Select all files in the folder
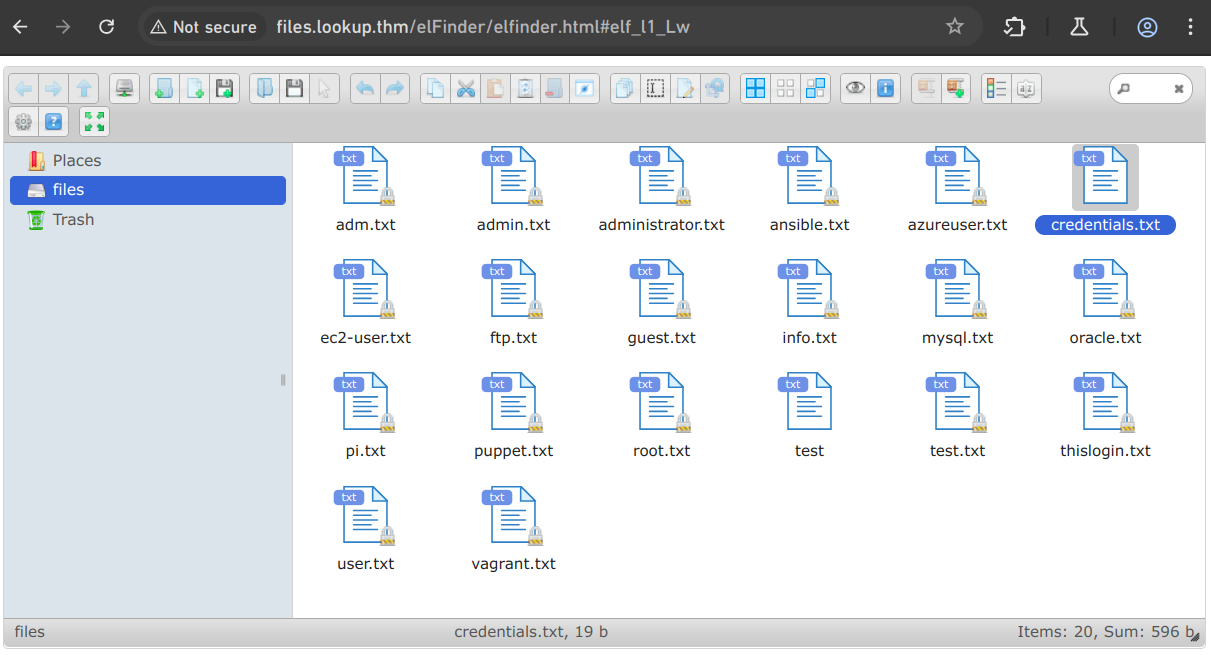The image size is (1211, 655). coord(756,89)
